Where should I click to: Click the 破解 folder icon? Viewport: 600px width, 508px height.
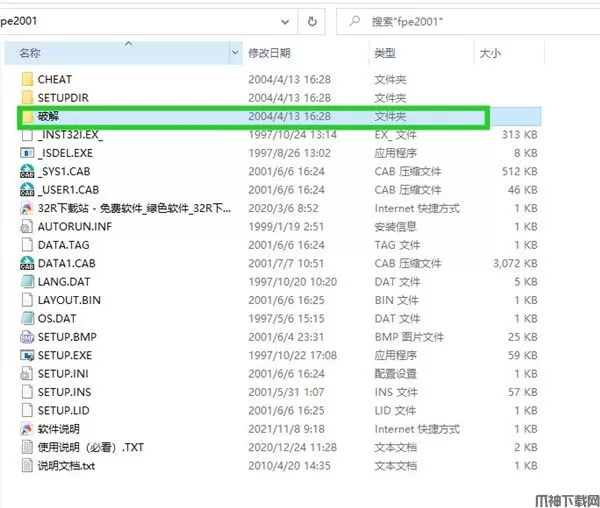[x=27, y=116]
